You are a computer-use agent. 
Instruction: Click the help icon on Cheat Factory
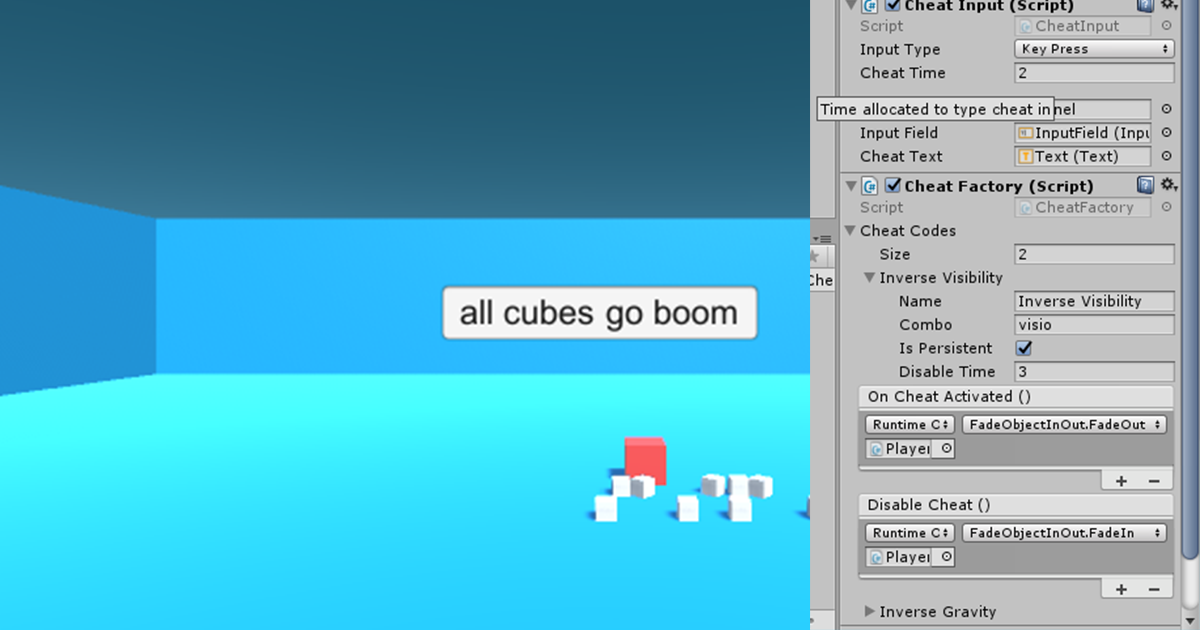pyautogui.click(x=1145, y=184)
